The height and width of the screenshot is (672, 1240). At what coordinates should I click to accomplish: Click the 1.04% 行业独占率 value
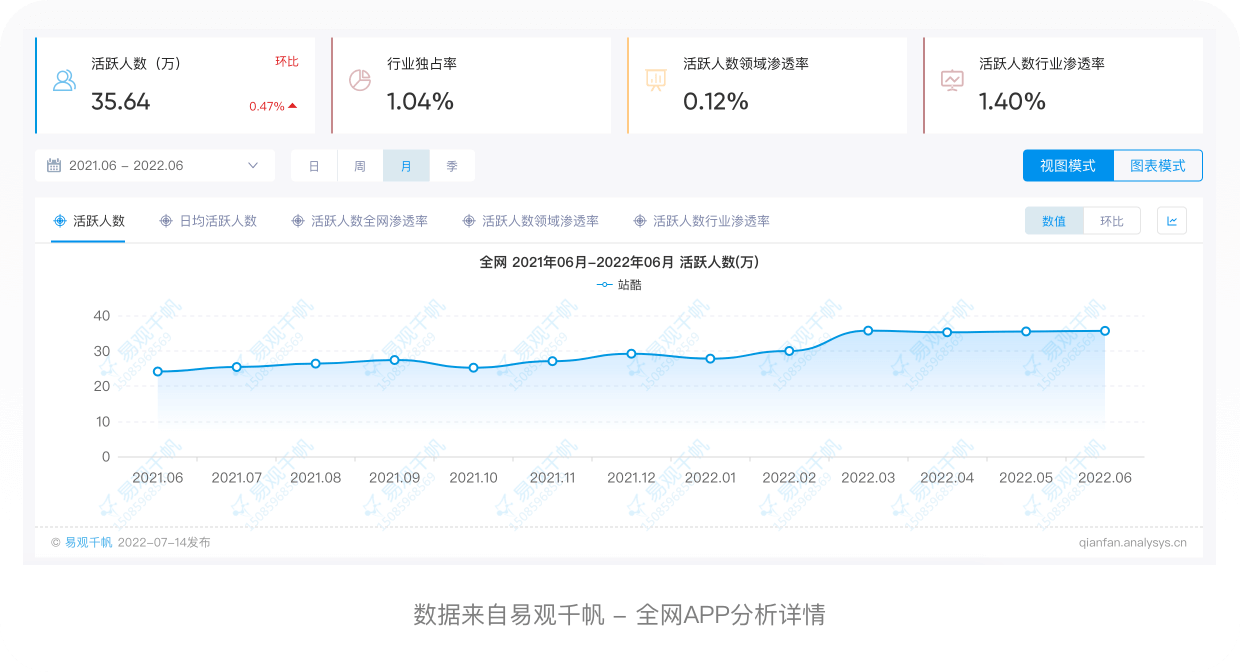point(421,101)
